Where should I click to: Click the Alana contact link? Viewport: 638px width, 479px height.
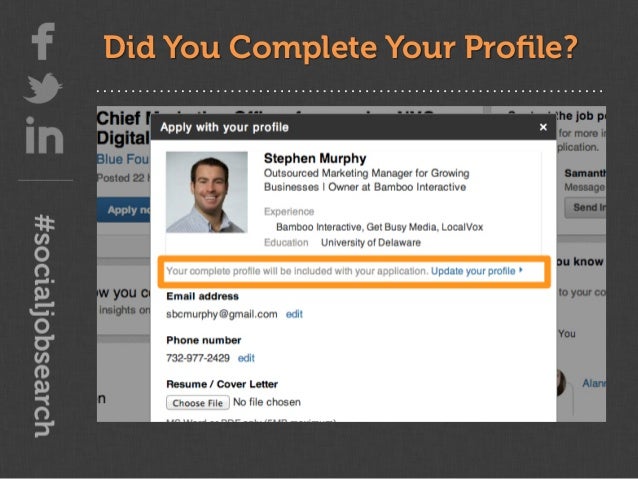(x=594, y=383)
